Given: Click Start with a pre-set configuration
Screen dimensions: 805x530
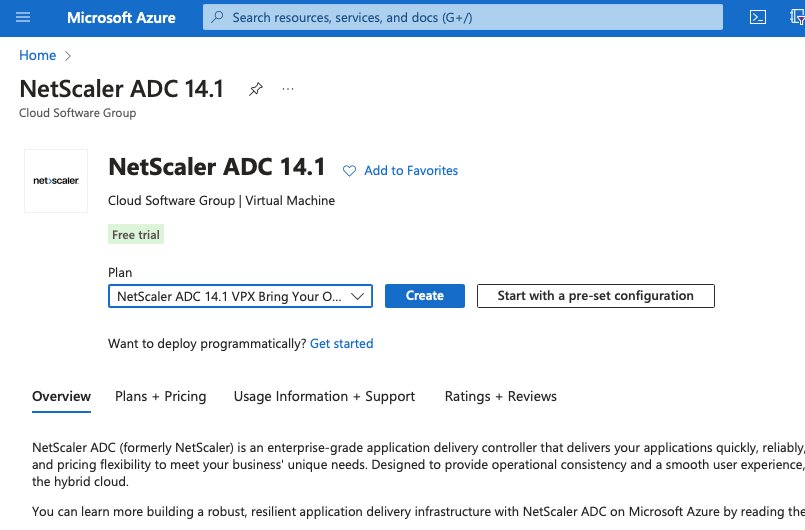Looking at the screenshot, I should pyautogui.click(x=596, y=296).
